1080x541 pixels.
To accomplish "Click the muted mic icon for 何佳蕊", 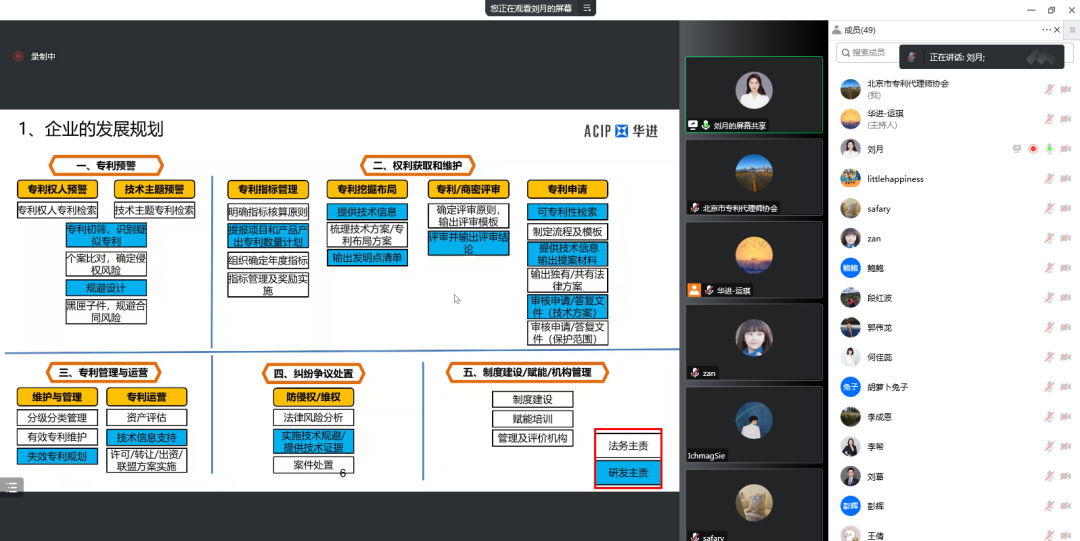I will tap(1049, 357).
